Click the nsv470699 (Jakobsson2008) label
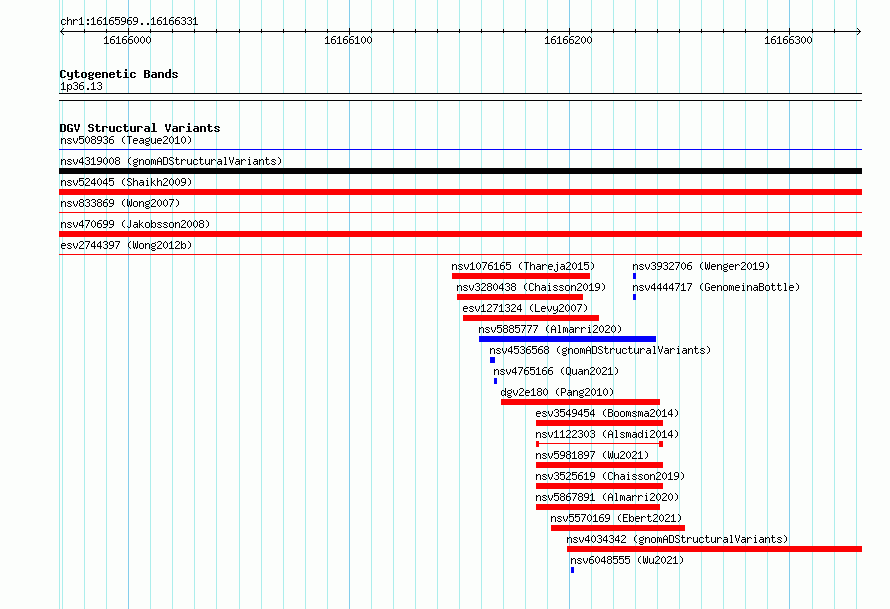Screen dimensions: 890x609 coord(135,224)
